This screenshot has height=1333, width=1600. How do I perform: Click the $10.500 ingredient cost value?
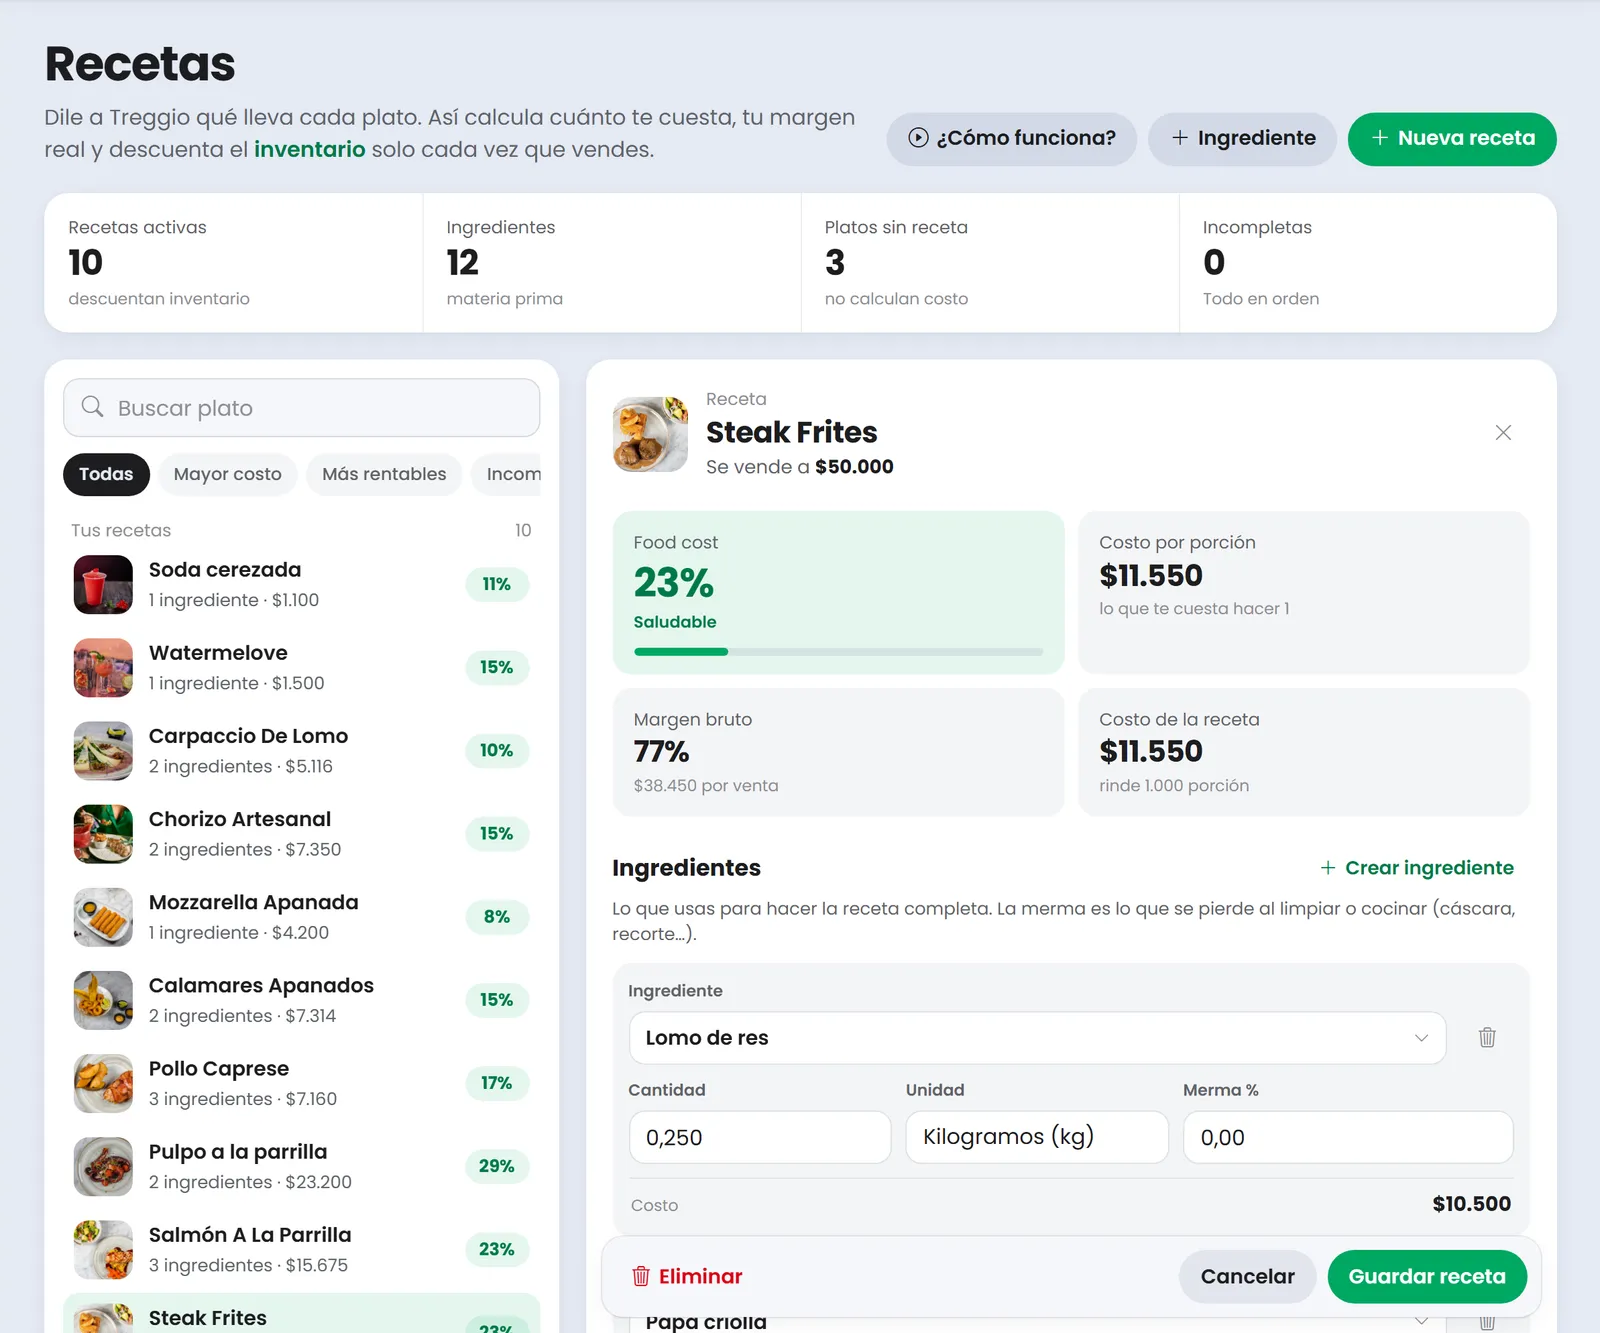click(1471, 1203)
